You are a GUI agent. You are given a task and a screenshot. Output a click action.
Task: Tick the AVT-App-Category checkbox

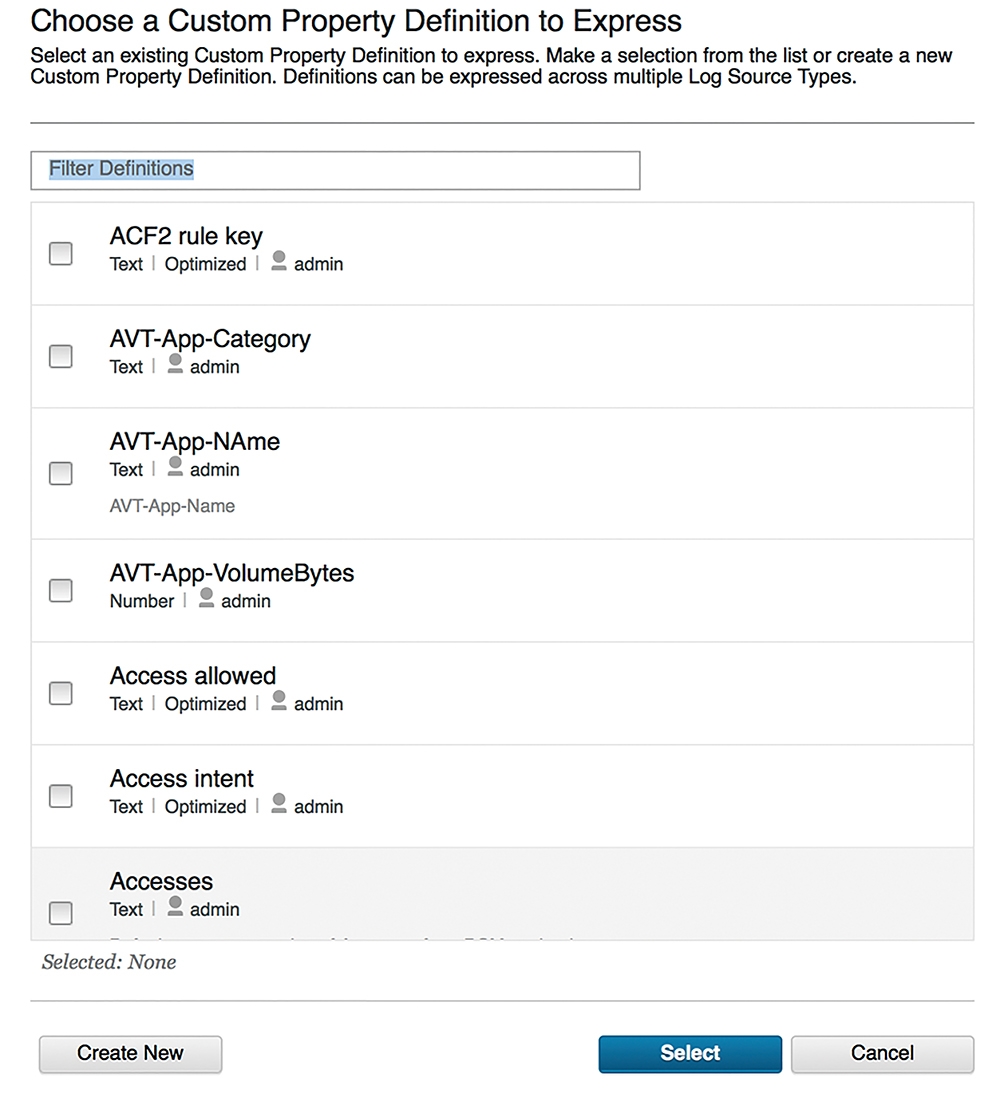coord(61,356)
